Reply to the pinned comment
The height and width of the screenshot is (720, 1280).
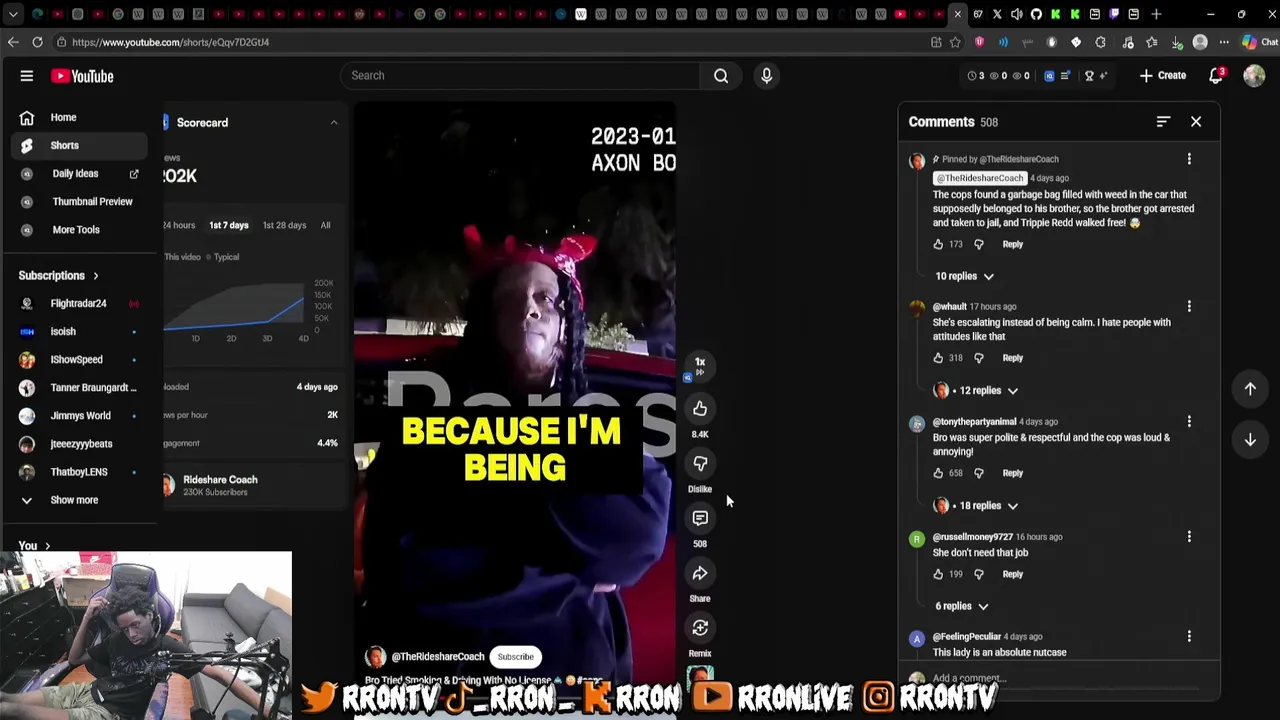1013,244
